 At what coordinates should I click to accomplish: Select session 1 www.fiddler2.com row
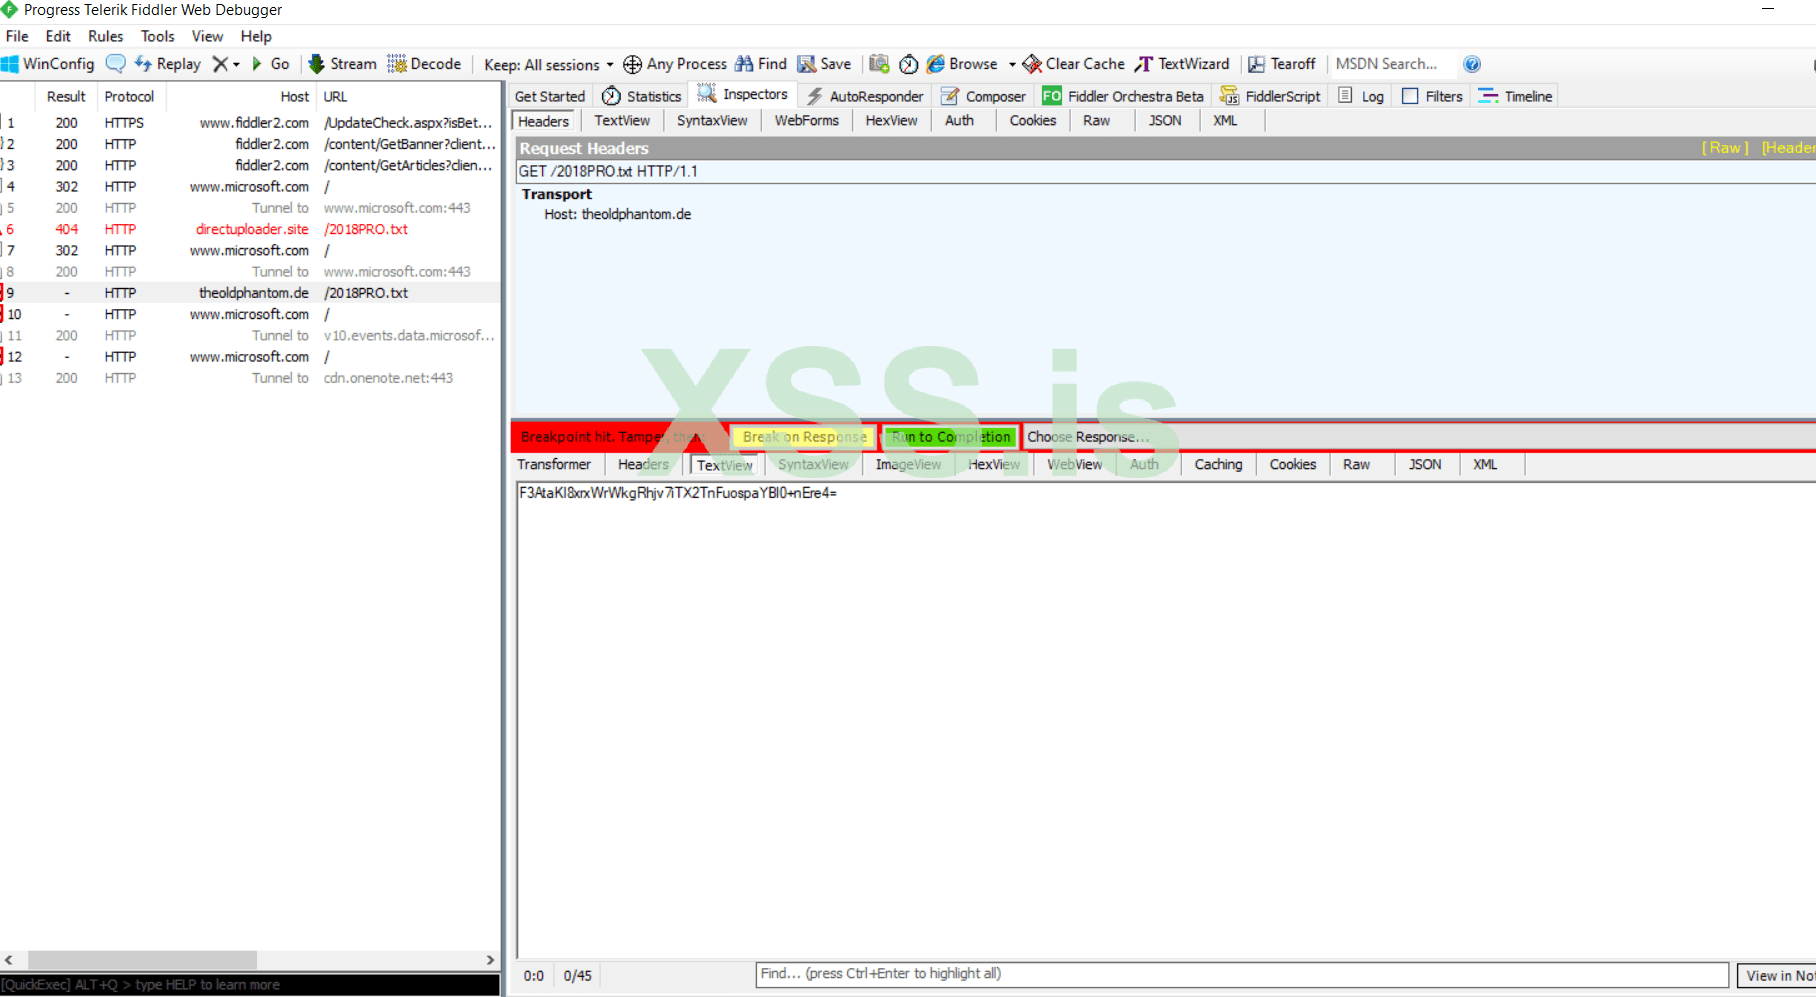coord(250,123)
